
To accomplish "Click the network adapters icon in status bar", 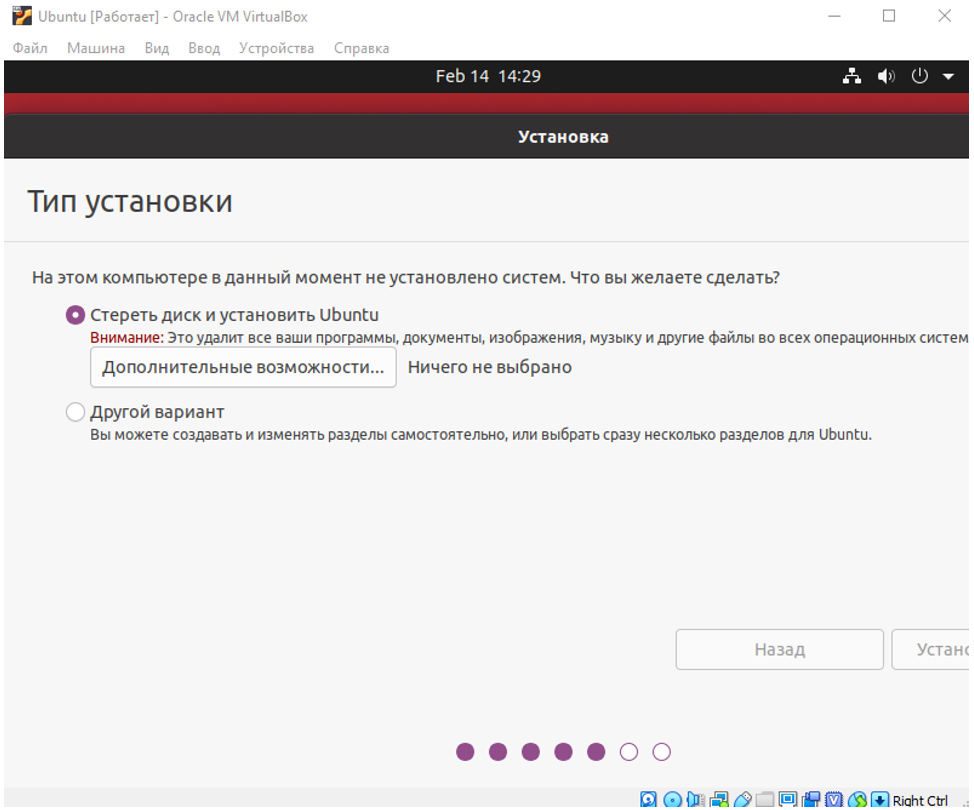I will pyautogui.click(x=719, y=800).
